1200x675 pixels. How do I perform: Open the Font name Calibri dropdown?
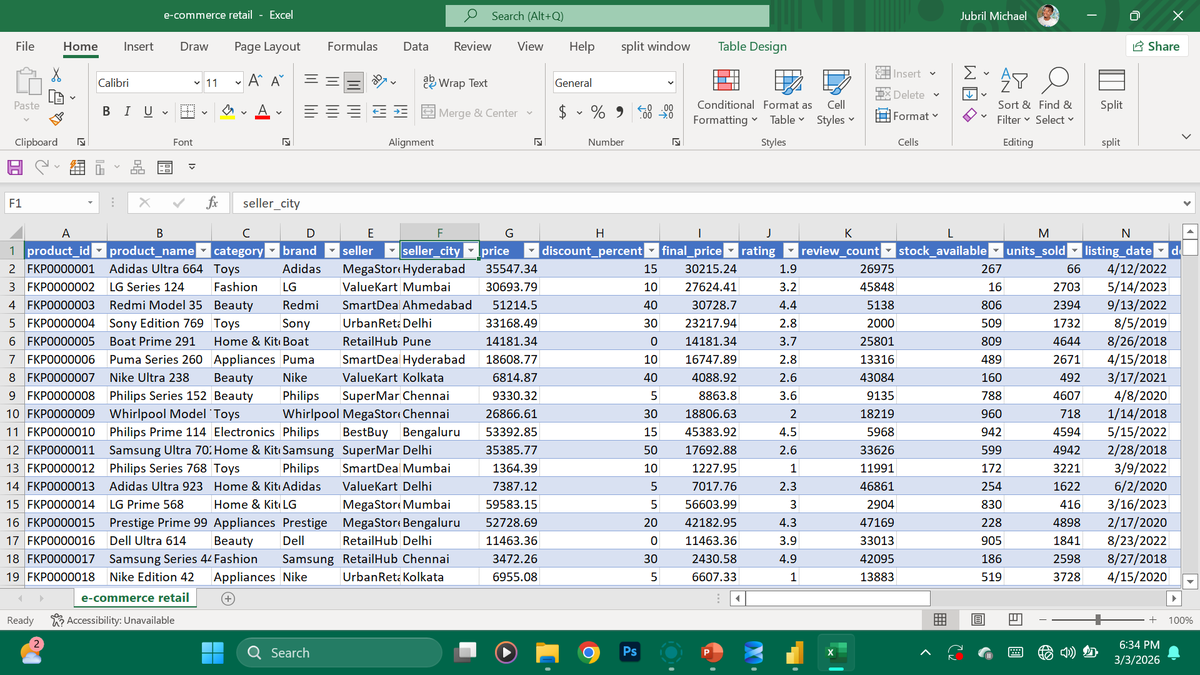point(195,83)
